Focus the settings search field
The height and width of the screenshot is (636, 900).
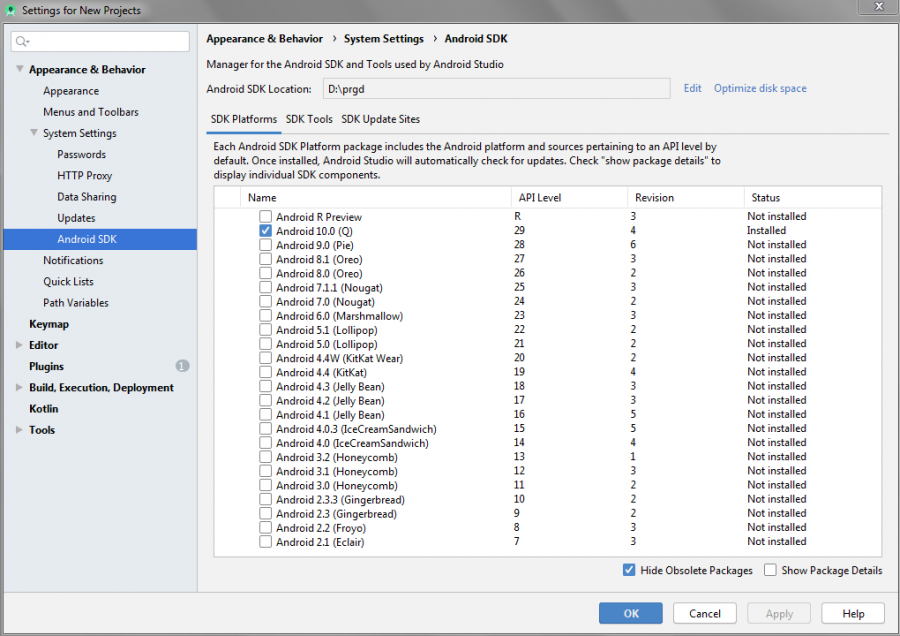point(100,41)
